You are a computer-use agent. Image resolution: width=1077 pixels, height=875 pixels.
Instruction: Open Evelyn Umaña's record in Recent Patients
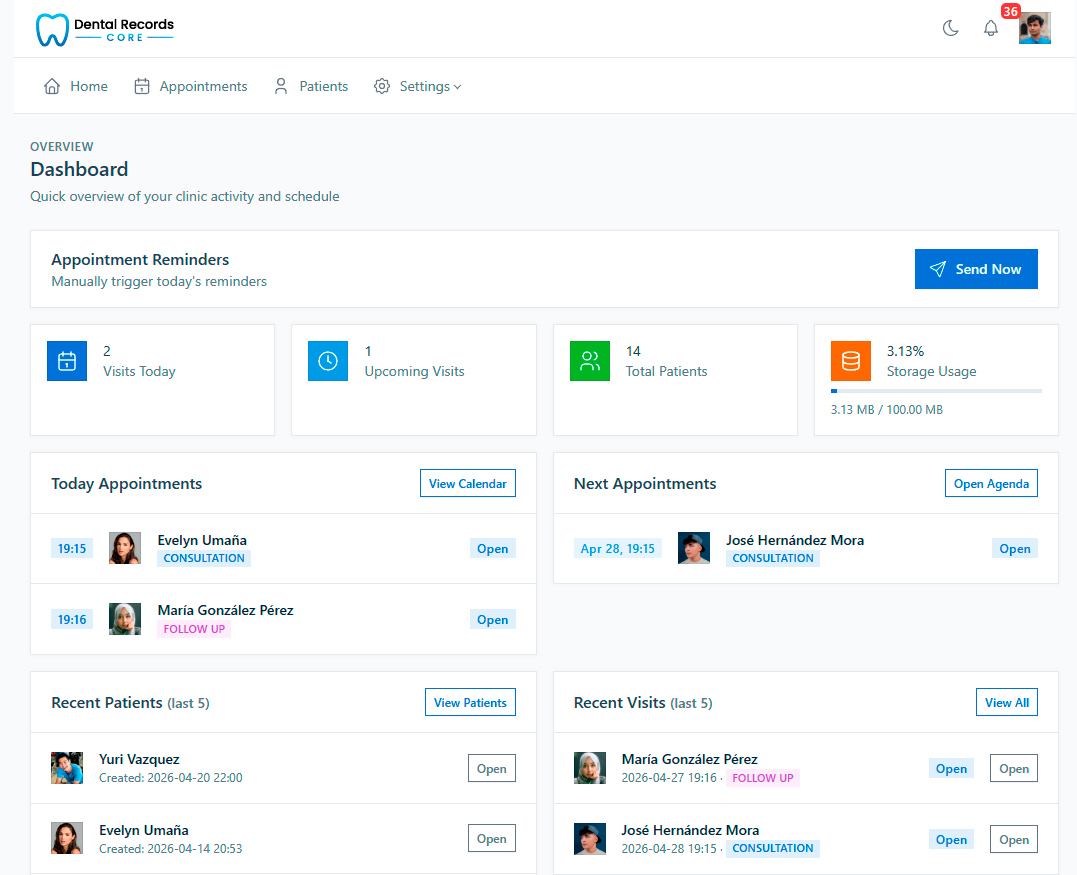tap(492, 839)
